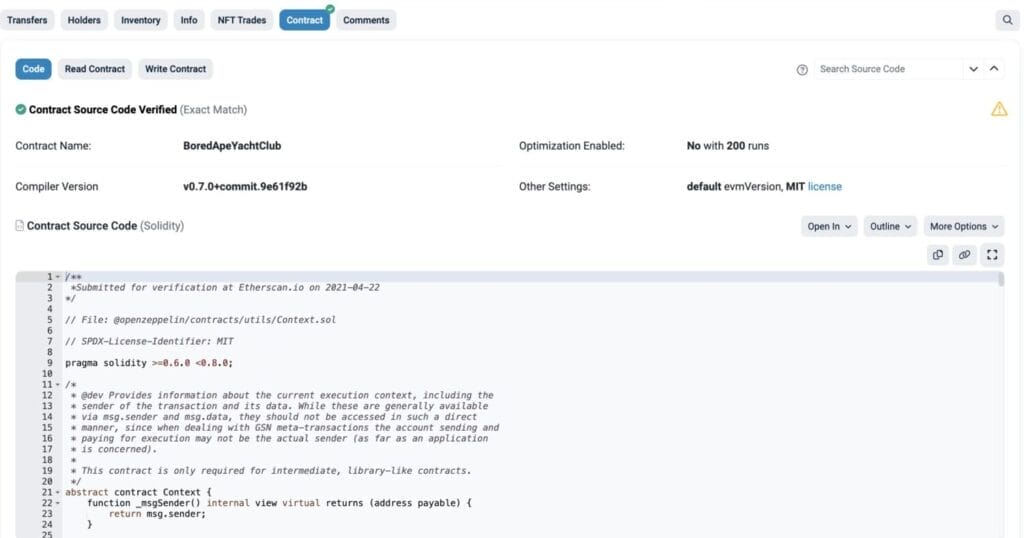Viewport: 1024px width, 538px height.
Task: Open the search magnifier icon at top right
Action: coord(1007,20)
